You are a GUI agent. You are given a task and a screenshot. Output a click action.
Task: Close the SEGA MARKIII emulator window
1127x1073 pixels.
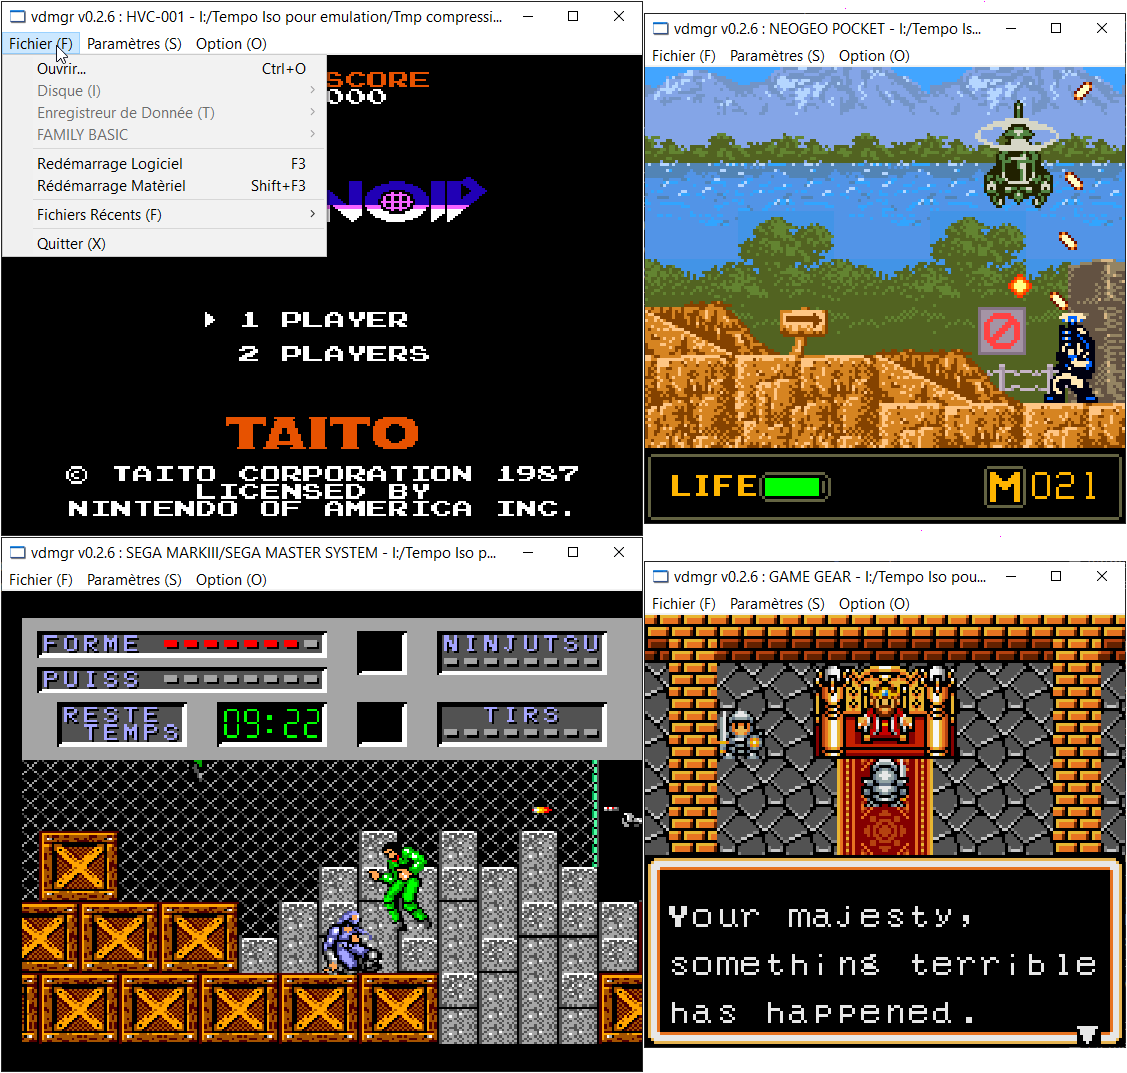(x=619, y=553)
